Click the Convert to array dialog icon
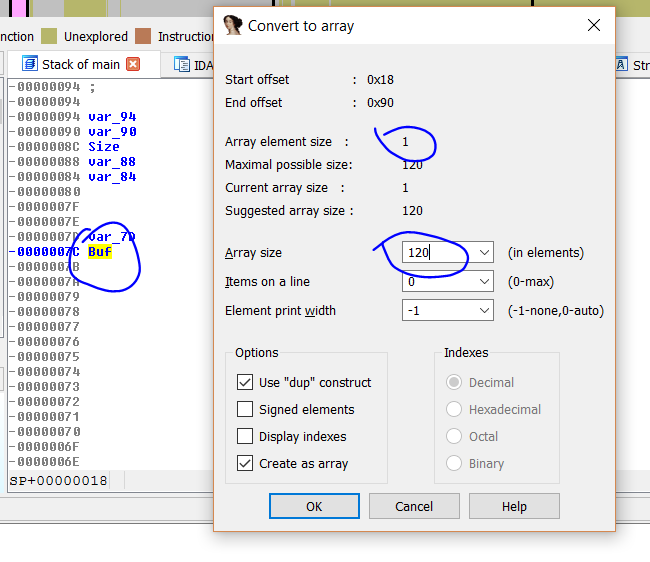 [233, 26]
